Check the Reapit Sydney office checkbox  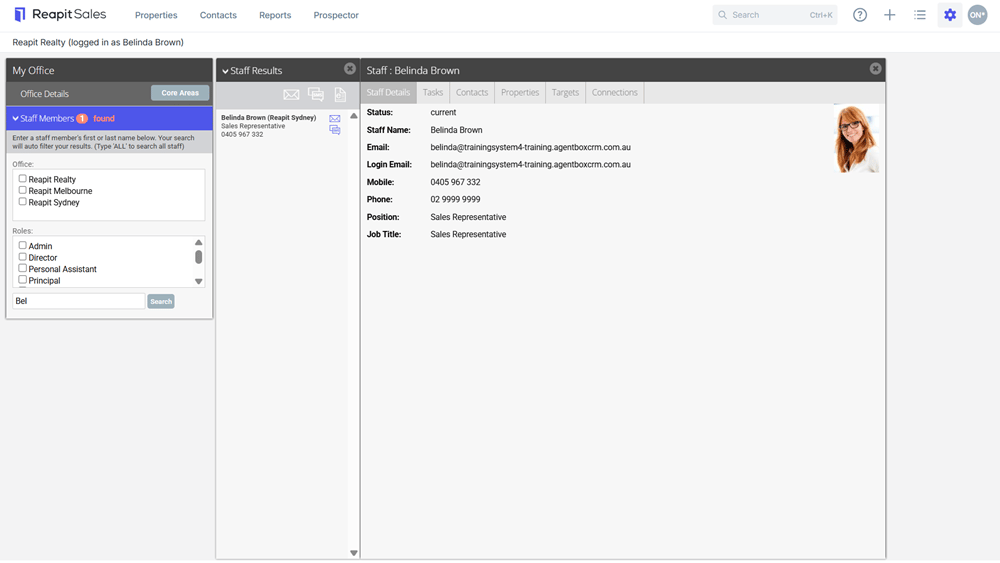tap(22, 201)
